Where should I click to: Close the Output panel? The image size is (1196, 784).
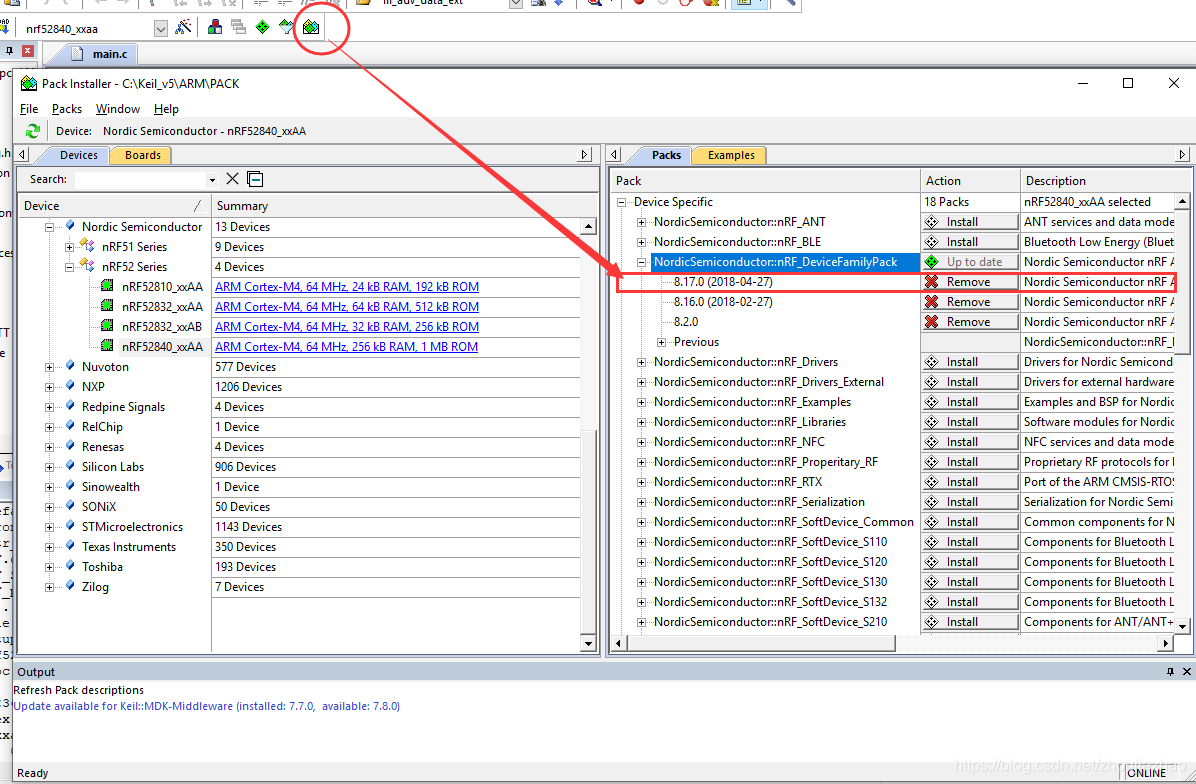[x=1186, y=671]
